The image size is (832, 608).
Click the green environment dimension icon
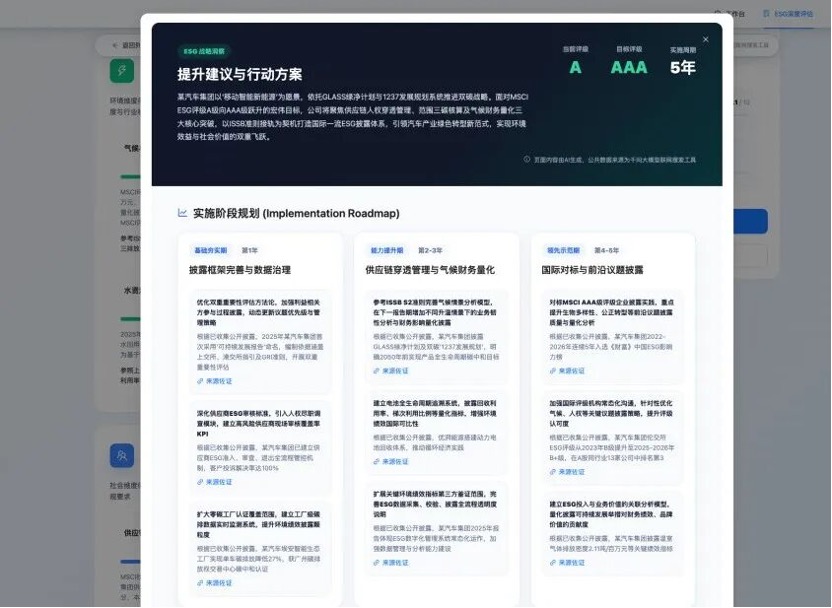122,71
